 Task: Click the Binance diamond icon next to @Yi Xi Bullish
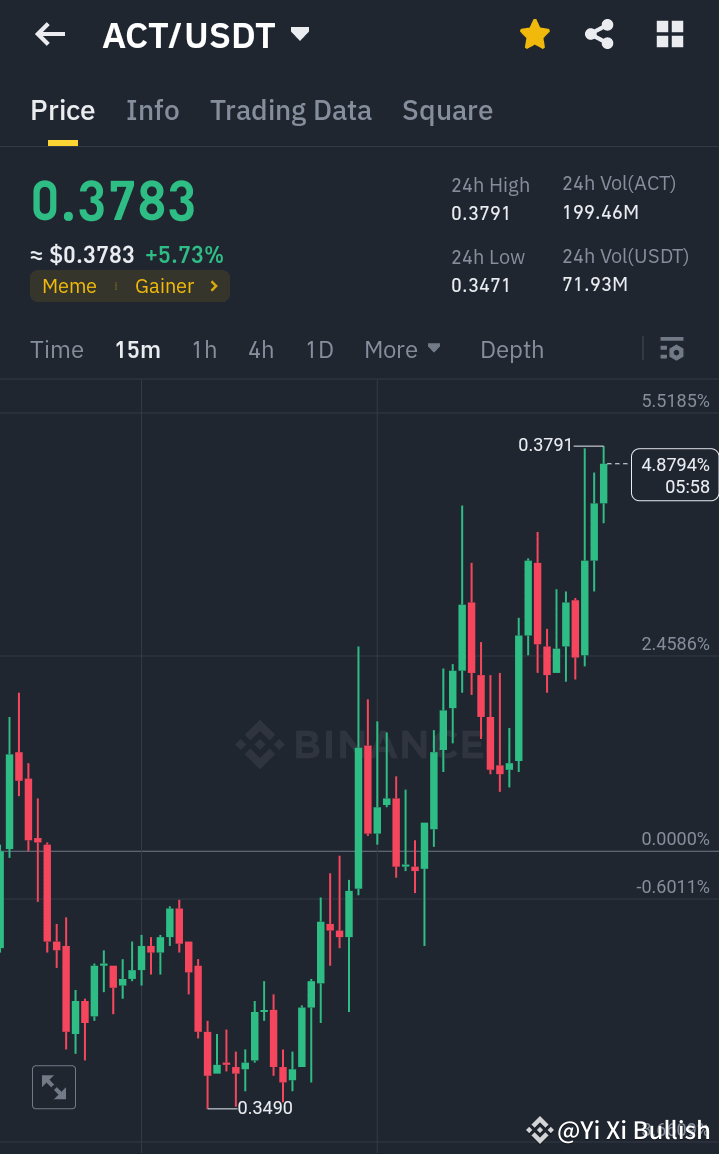(538, 1130)
